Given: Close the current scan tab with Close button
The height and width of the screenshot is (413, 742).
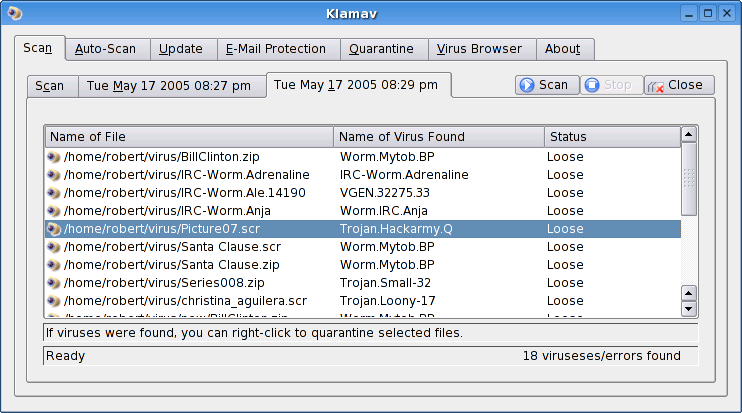Looking at the screenshot, I should 679,85.
